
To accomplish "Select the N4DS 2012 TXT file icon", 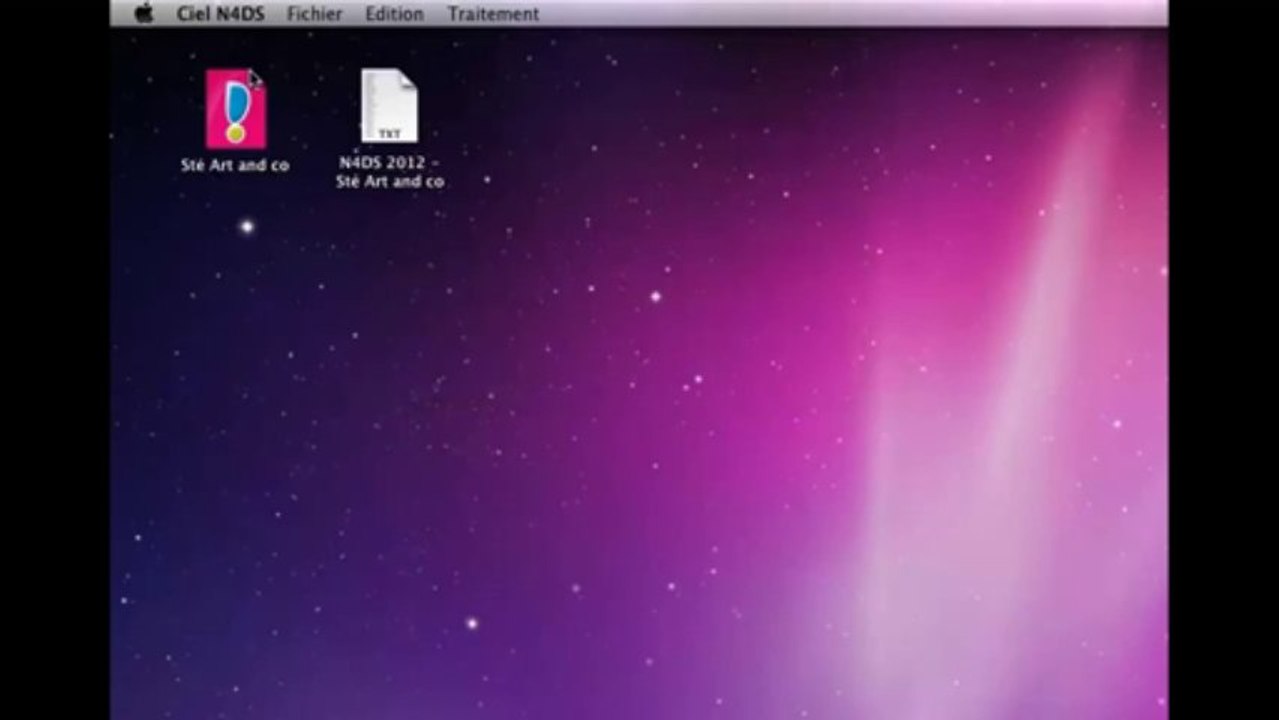I will [389, 106].
